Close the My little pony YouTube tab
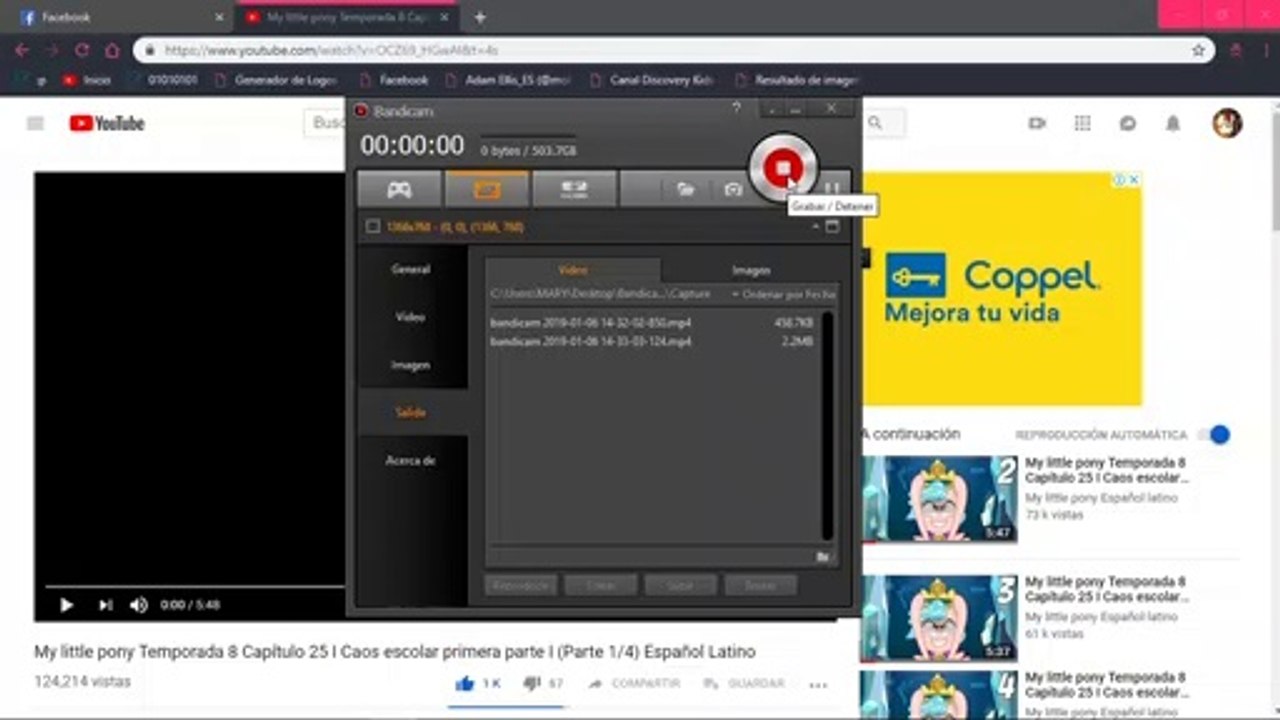 pos(444,17)
